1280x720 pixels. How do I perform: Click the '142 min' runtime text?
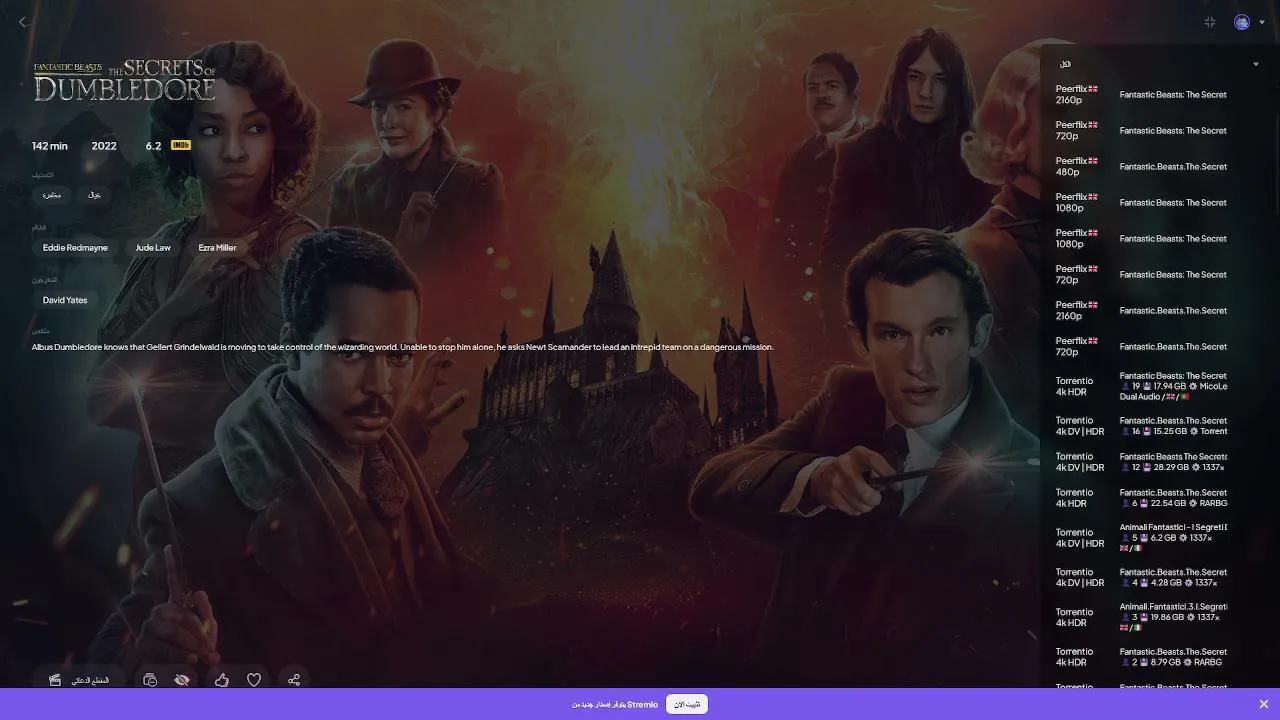click(50, 146)
